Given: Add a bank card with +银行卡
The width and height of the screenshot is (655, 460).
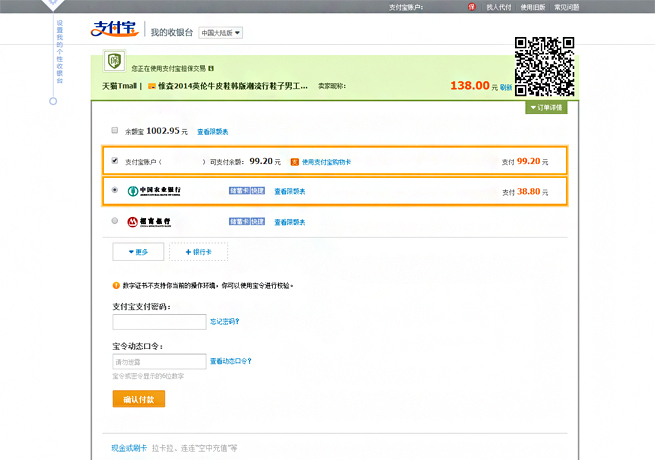Looking at the screenshot, I should pos(198,252).
